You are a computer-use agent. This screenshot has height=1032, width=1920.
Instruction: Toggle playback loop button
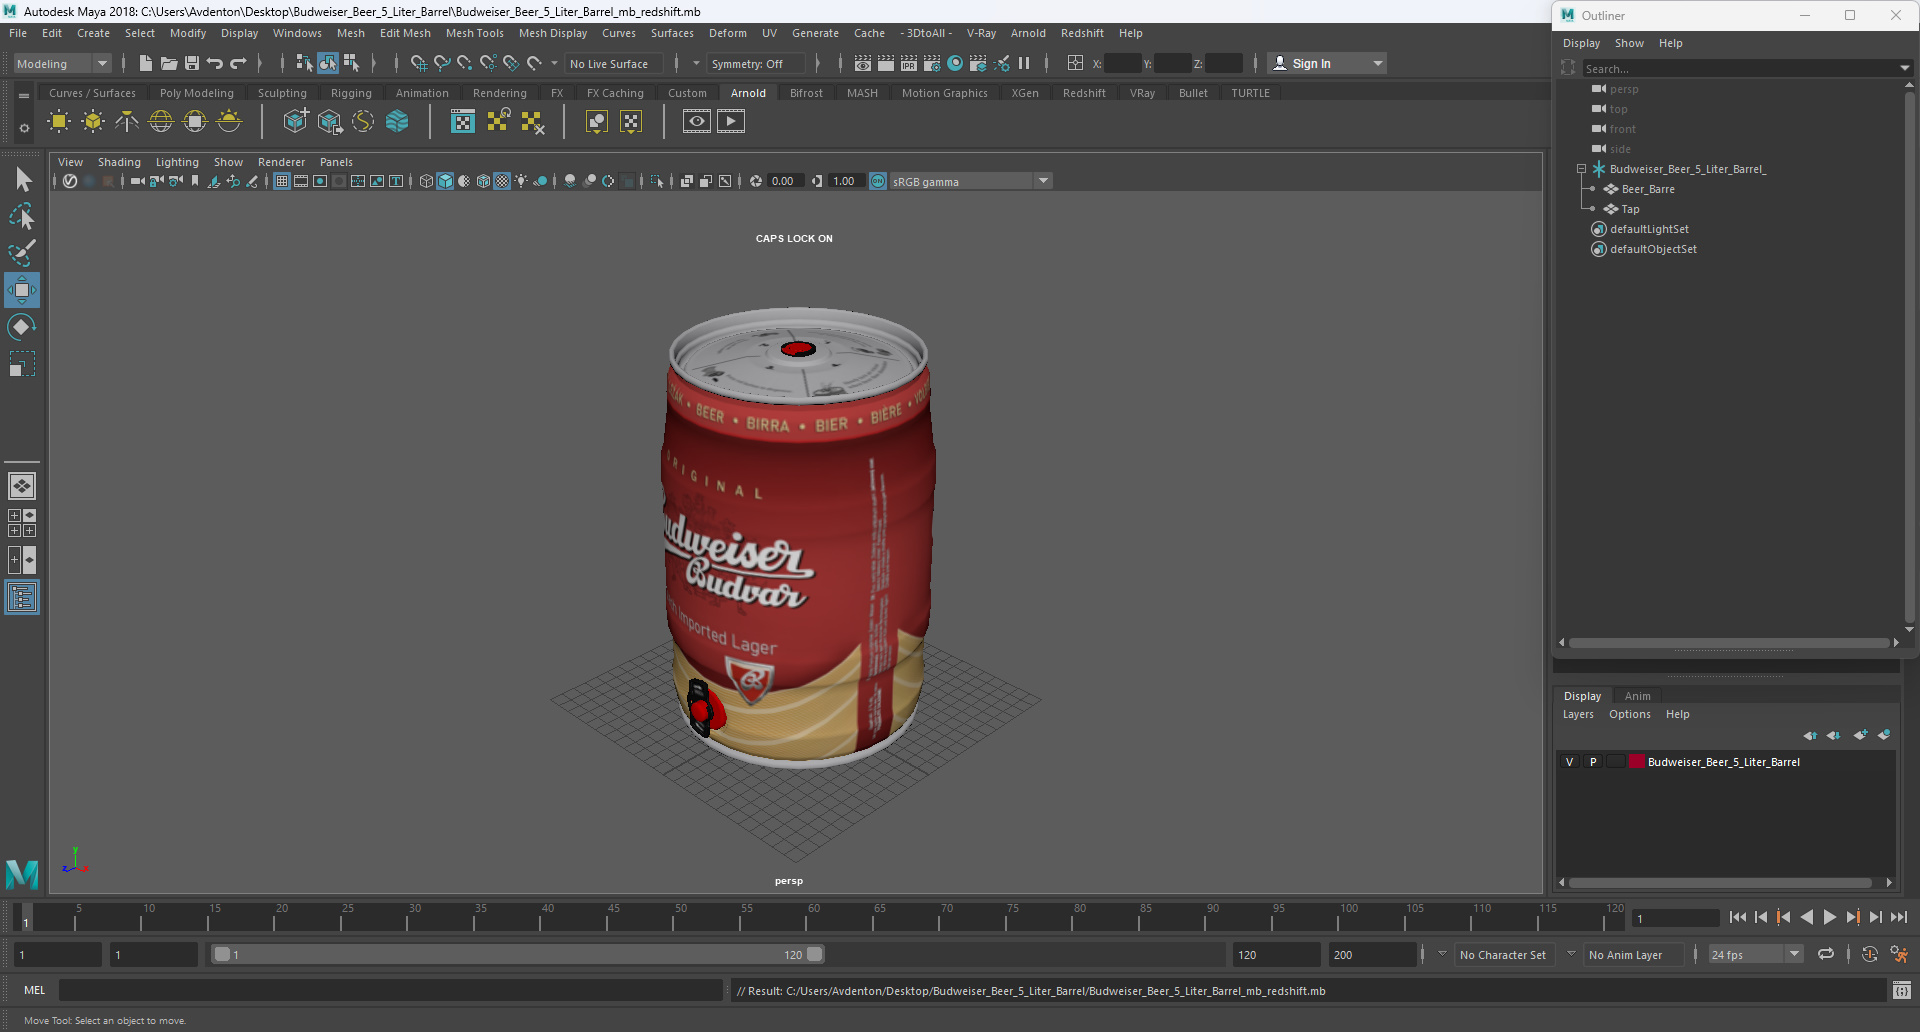1826,954
